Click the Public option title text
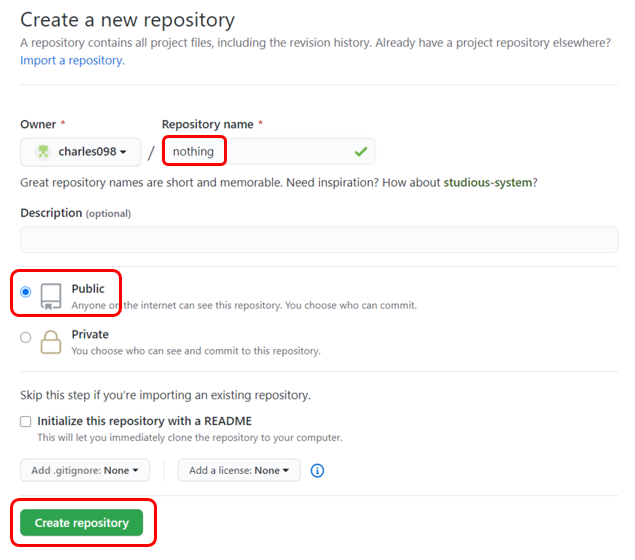635x560 pixels. pos(88,289)
